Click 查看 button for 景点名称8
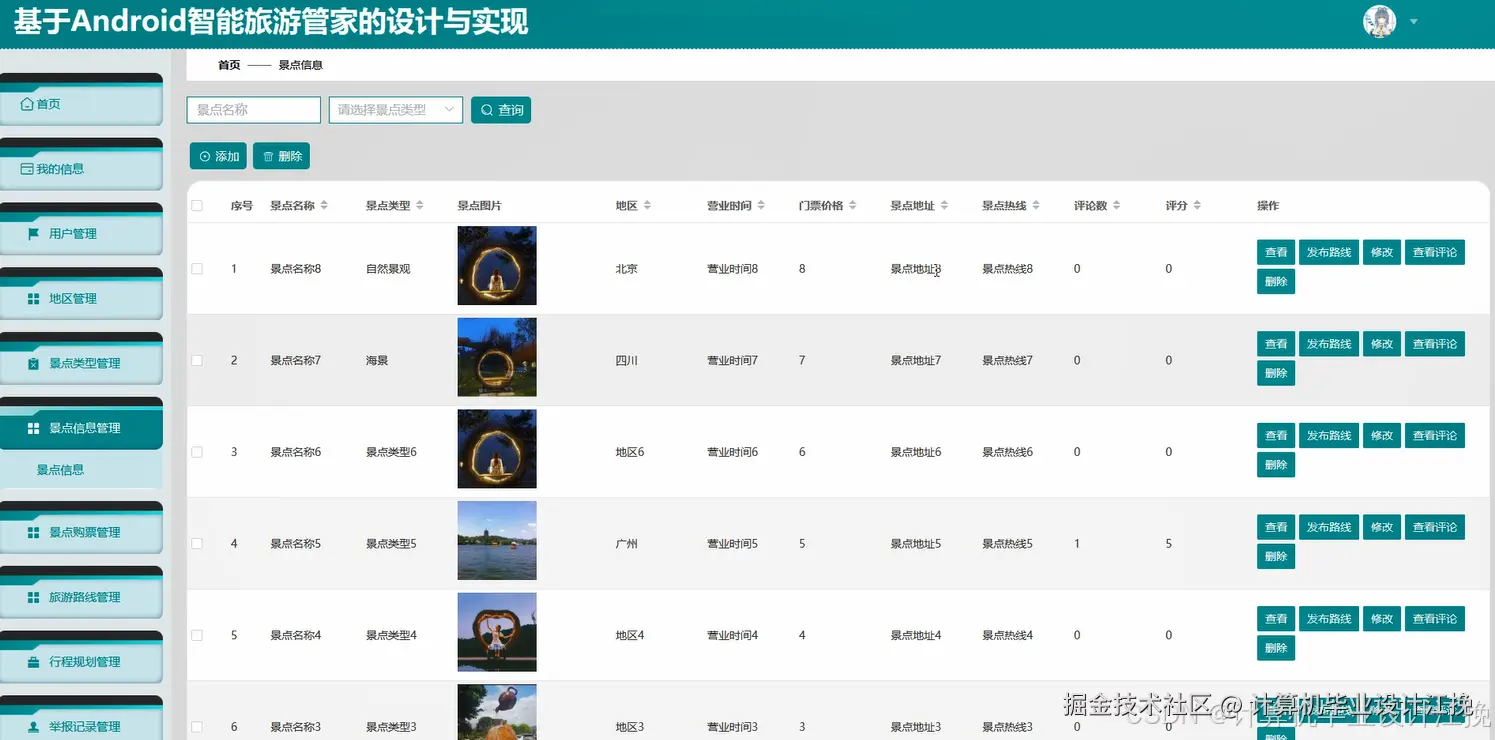 (1276, 252)
